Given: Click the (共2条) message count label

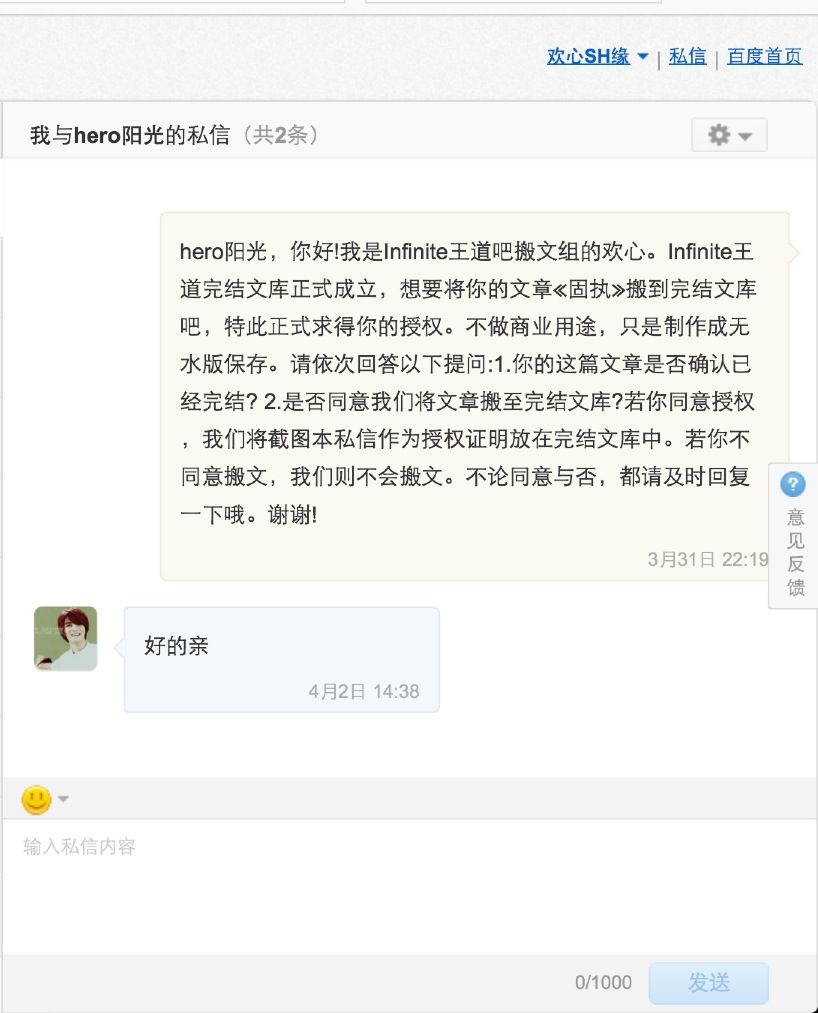Looking at the screenshot, I should pos(280,135).
